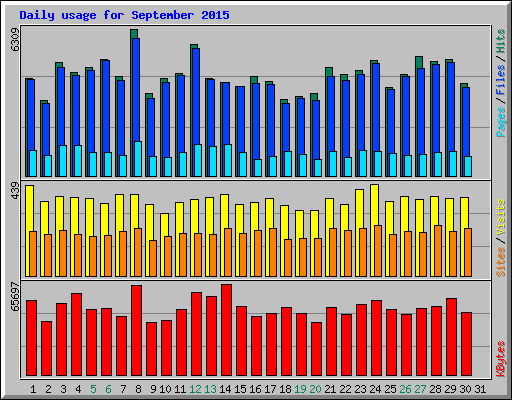Viewport: 512px width, 400px height.
Task: Click the blue 'Files' legend label
Action: pyautogui.click(x=500, y=80)
